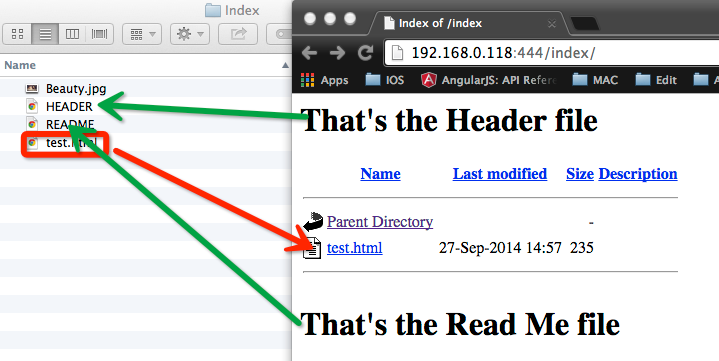Open the Finder arrange-by dropdown
Image resolution: width=719 pixels, height=361 pixels.
pos(142,34)
